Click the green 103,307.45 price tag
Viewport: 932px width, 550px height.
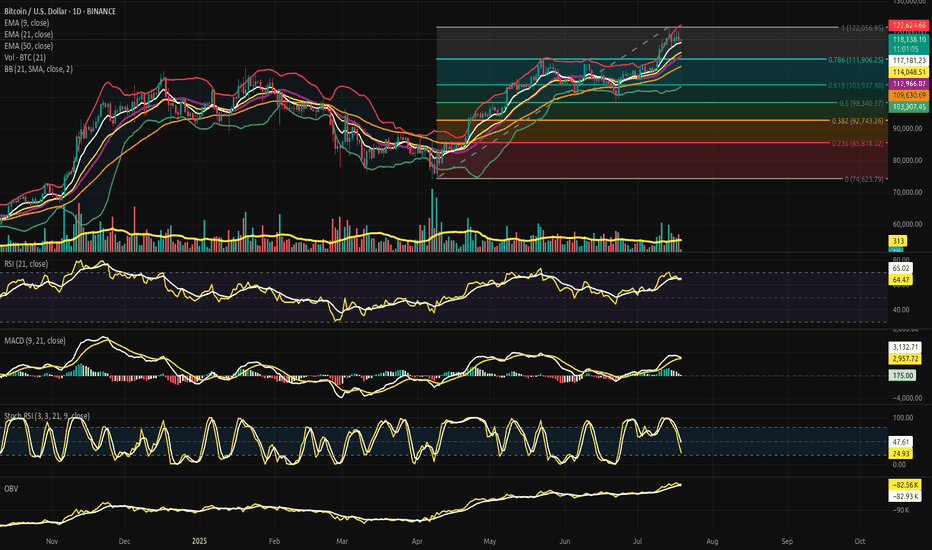909,107
